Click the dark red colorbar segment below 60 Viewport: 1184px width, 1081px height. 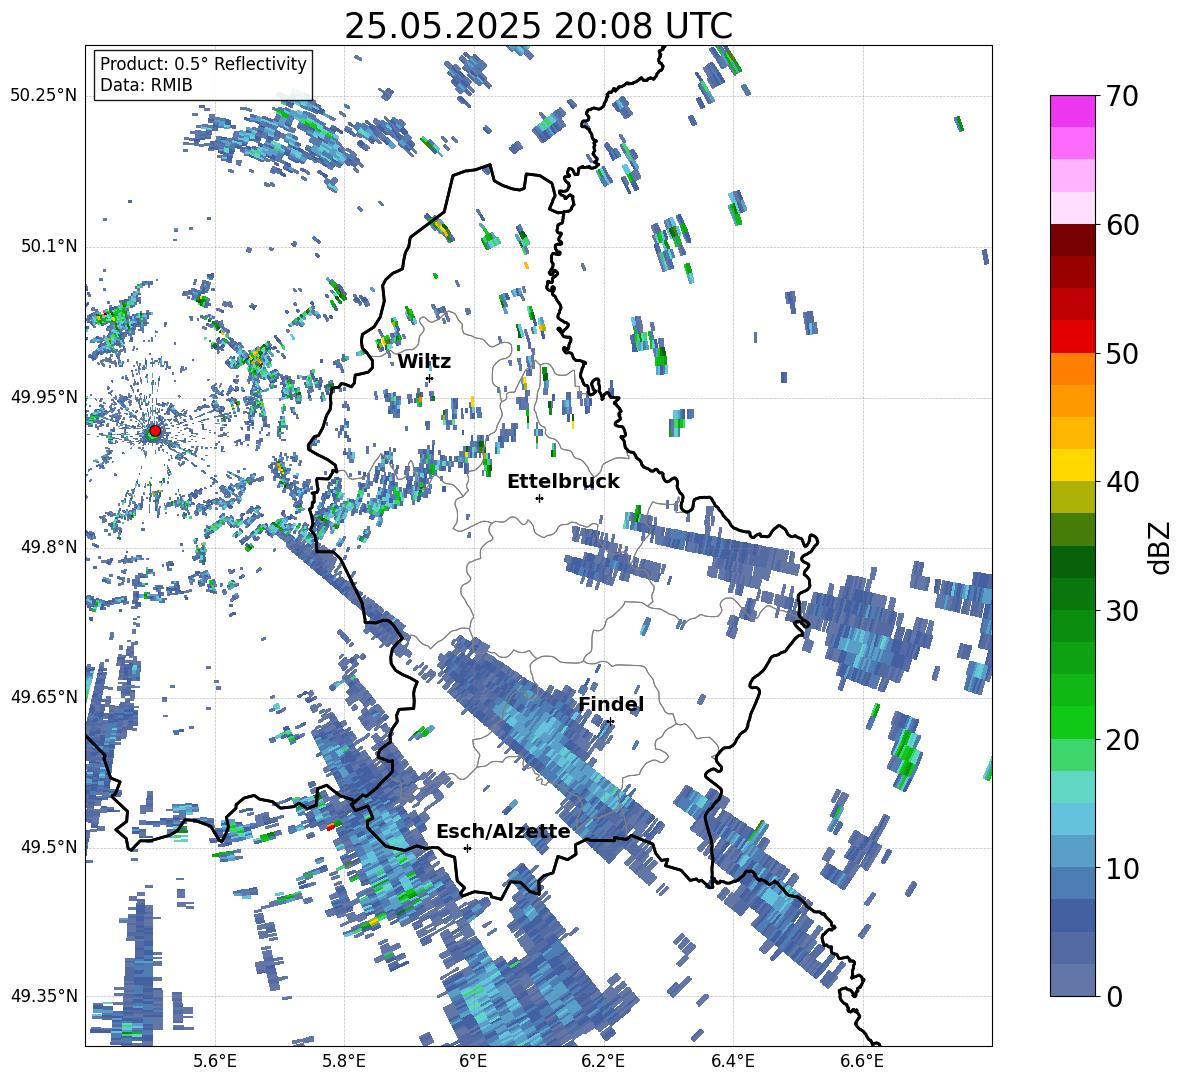[1072, 240]
